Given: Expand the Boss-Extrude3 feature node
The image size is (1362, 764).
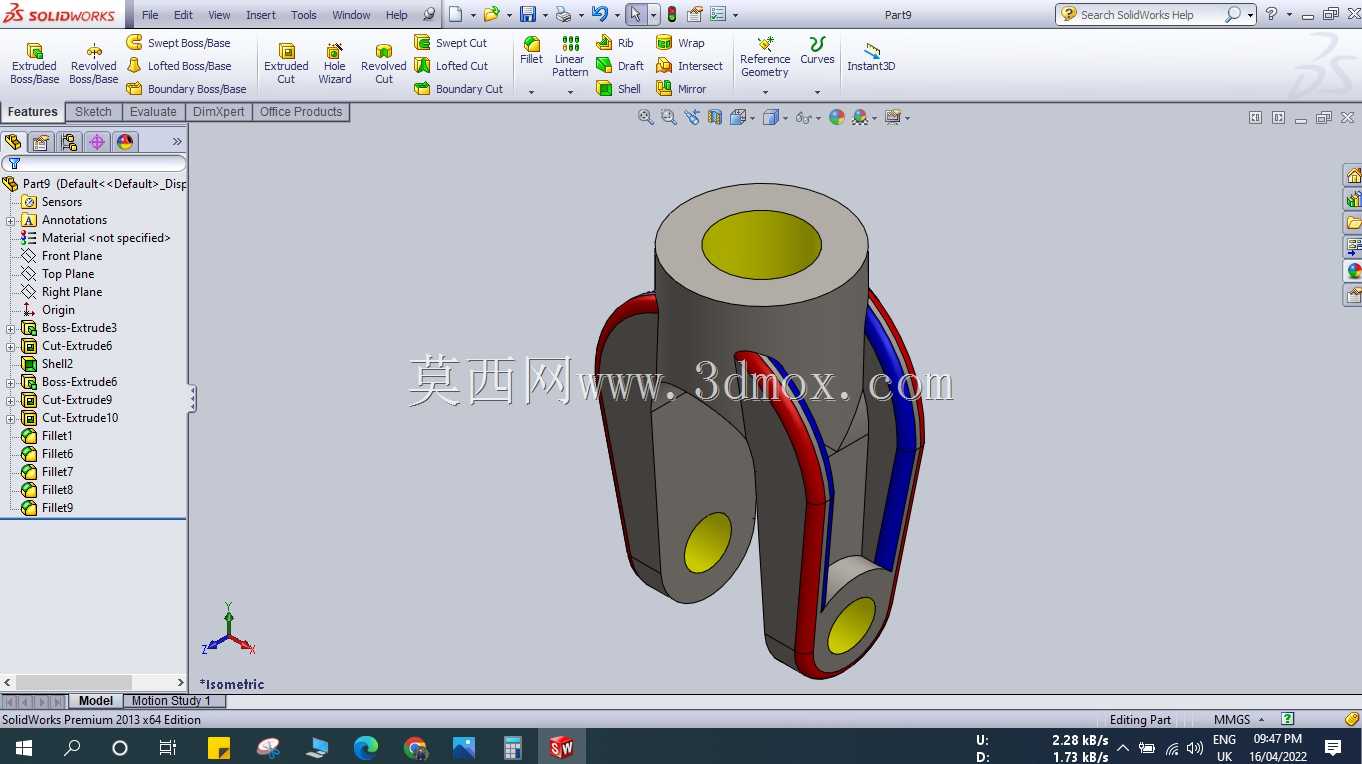Looking at the screenshot, I should [x=11, y=328].
